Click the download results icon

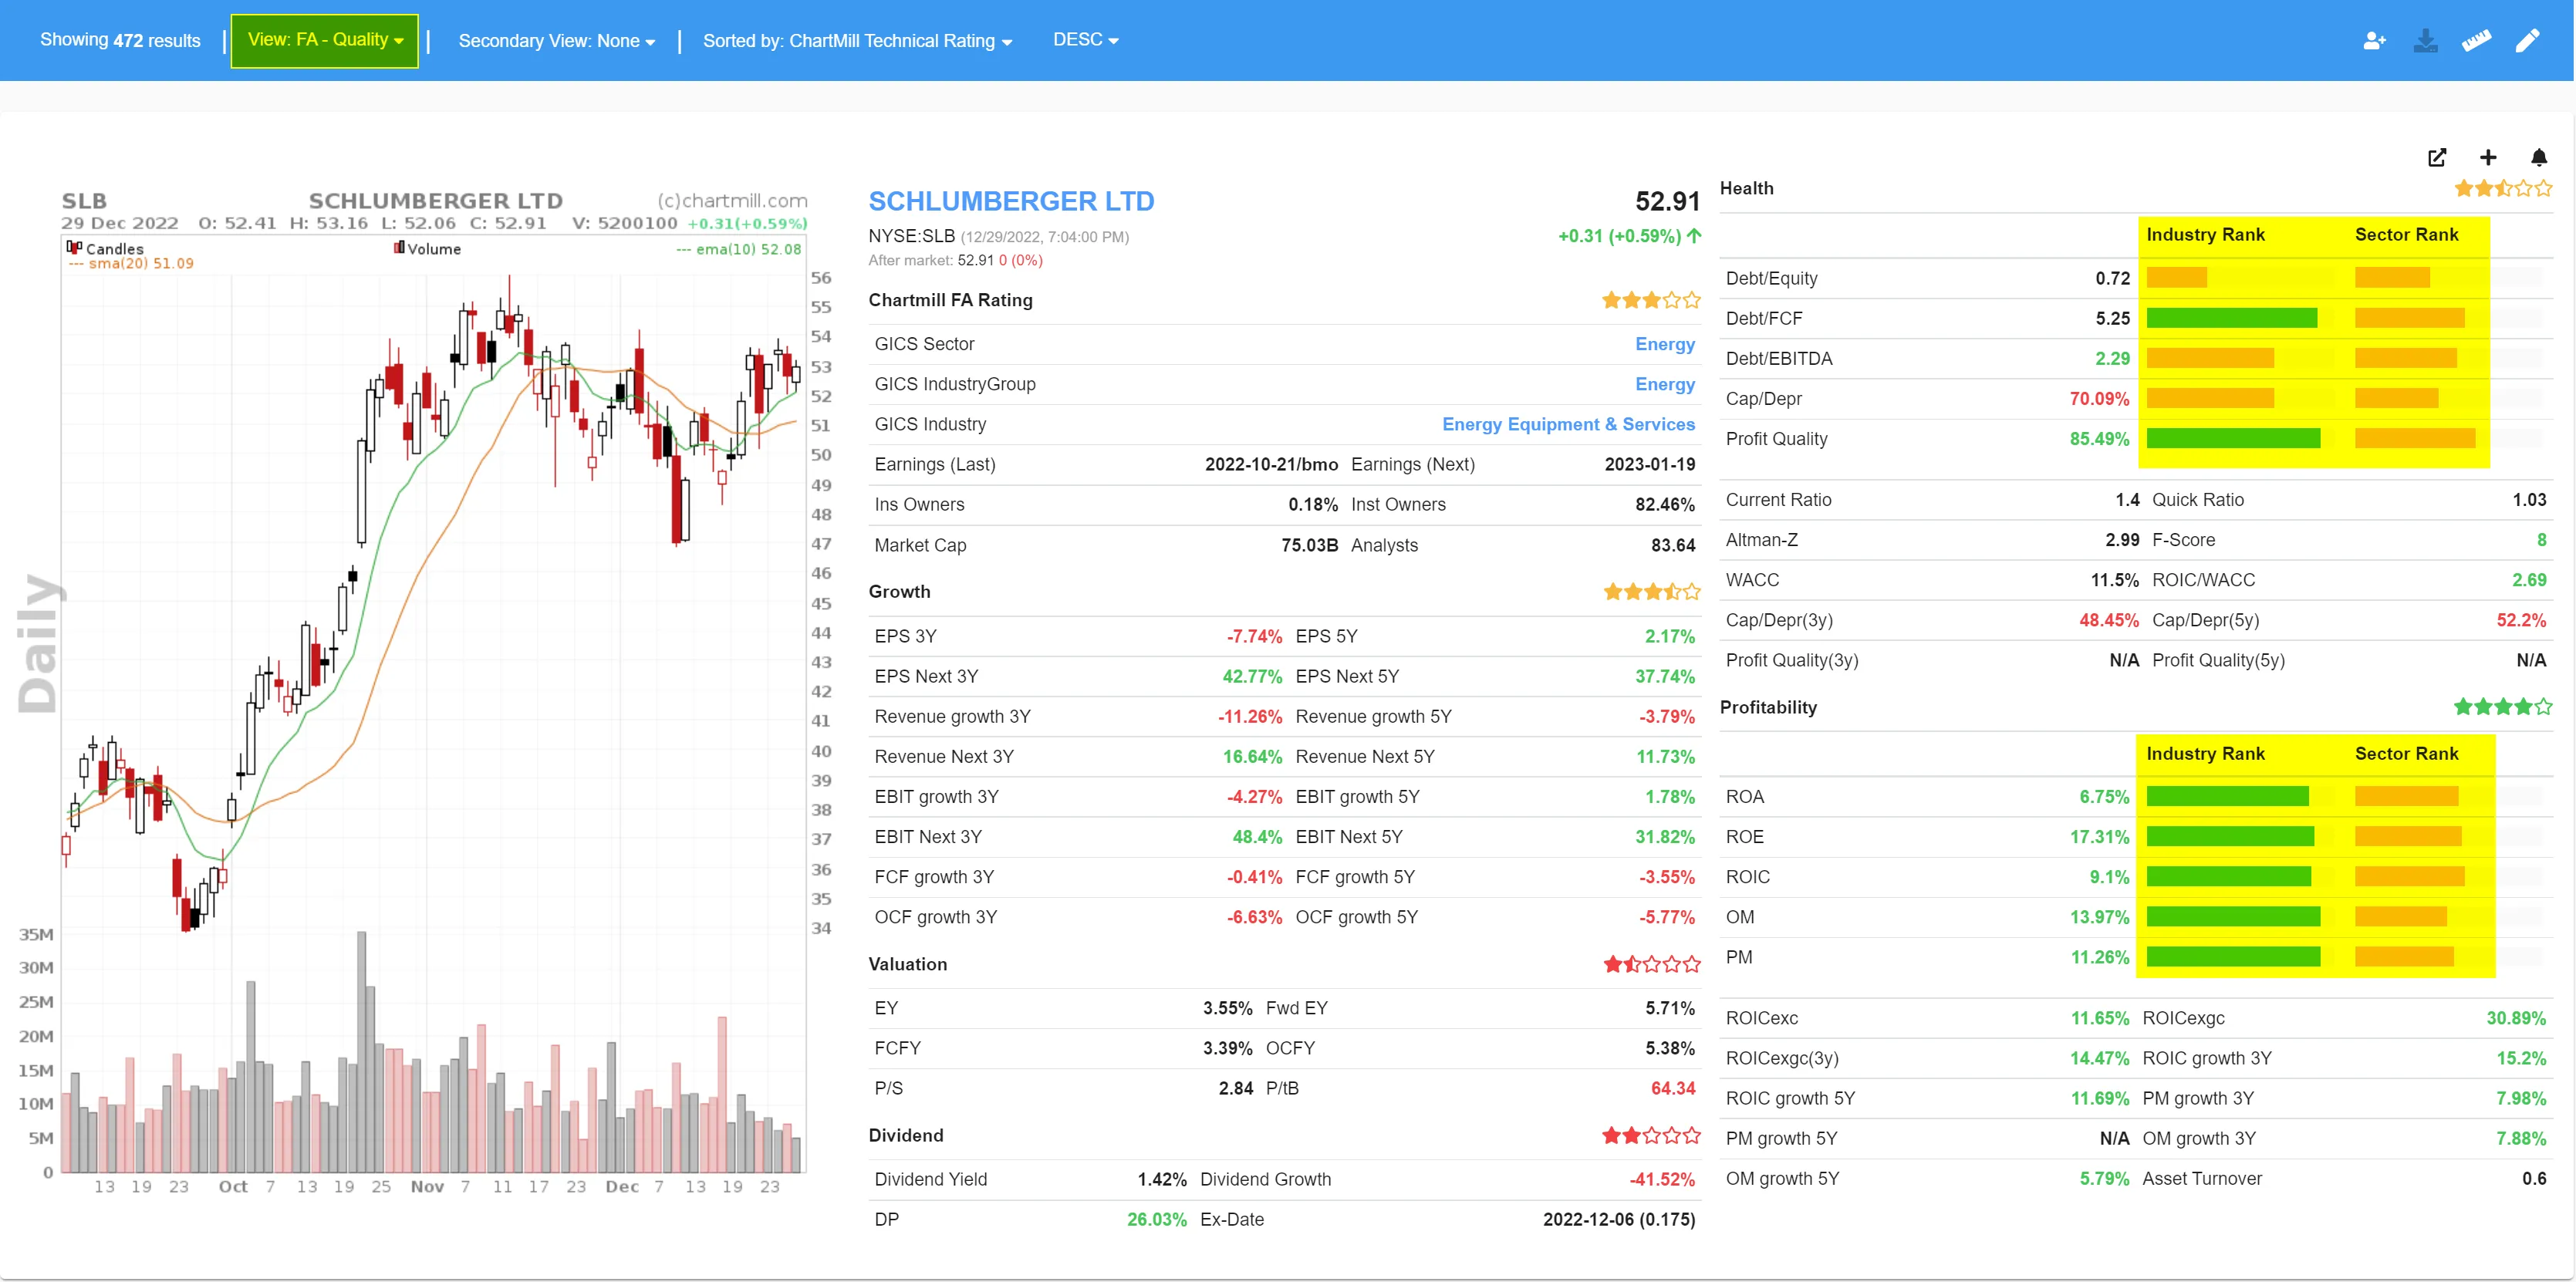click(x=2425, y=41)
